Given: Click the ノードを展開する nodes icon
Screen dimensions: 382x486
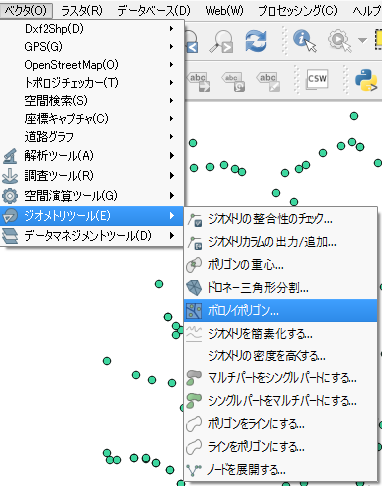Looking at the screenshot, I should 194,470.
